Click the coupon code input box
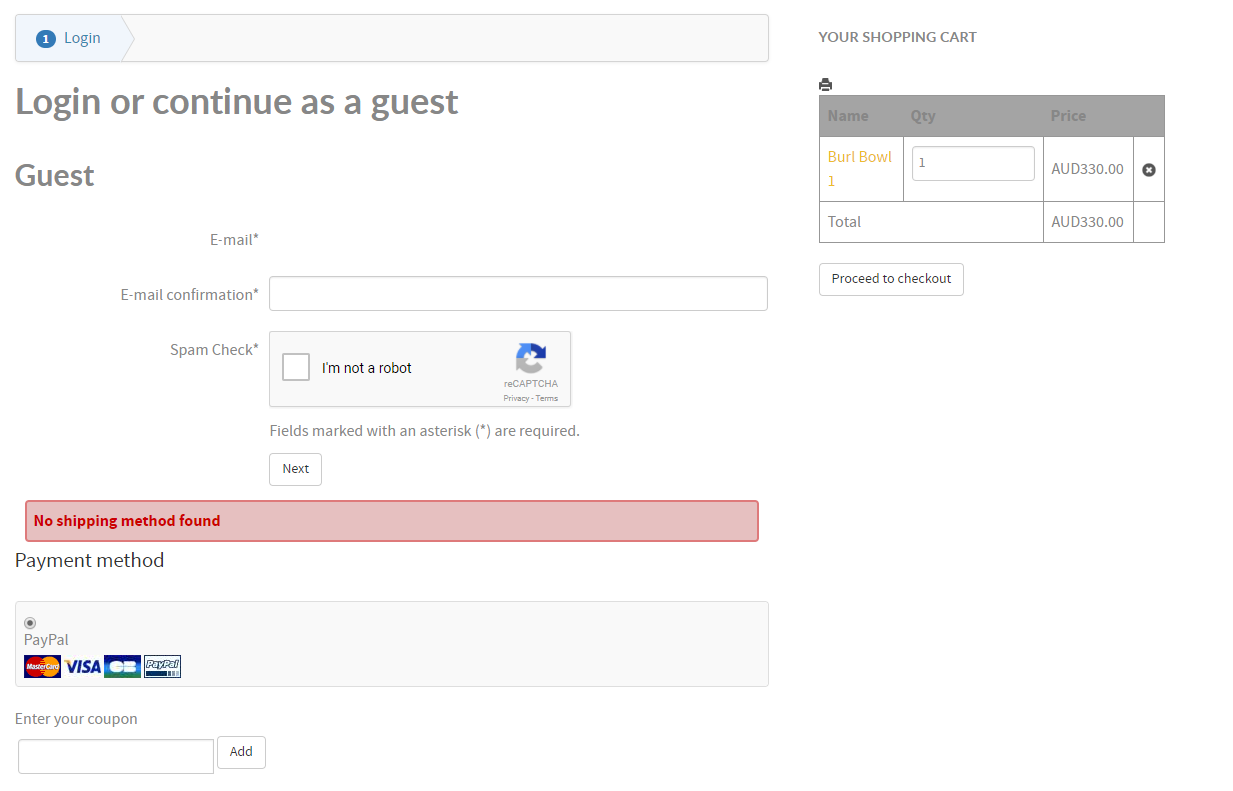The height and width of the screenshot is (791, 1233). pos(116,756)
